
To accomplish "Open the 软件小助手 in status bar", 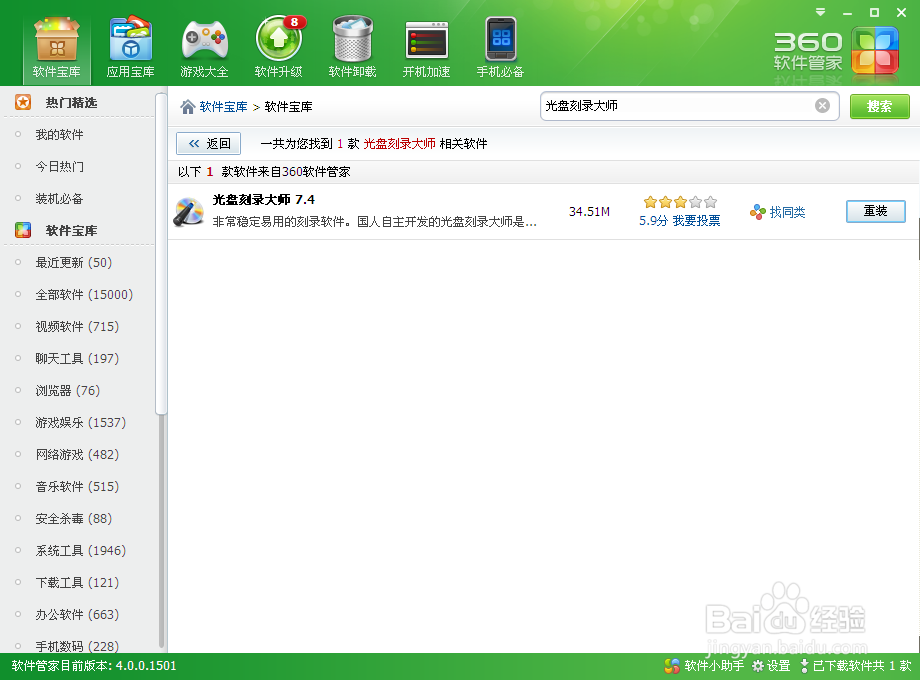I will [703, 666].
